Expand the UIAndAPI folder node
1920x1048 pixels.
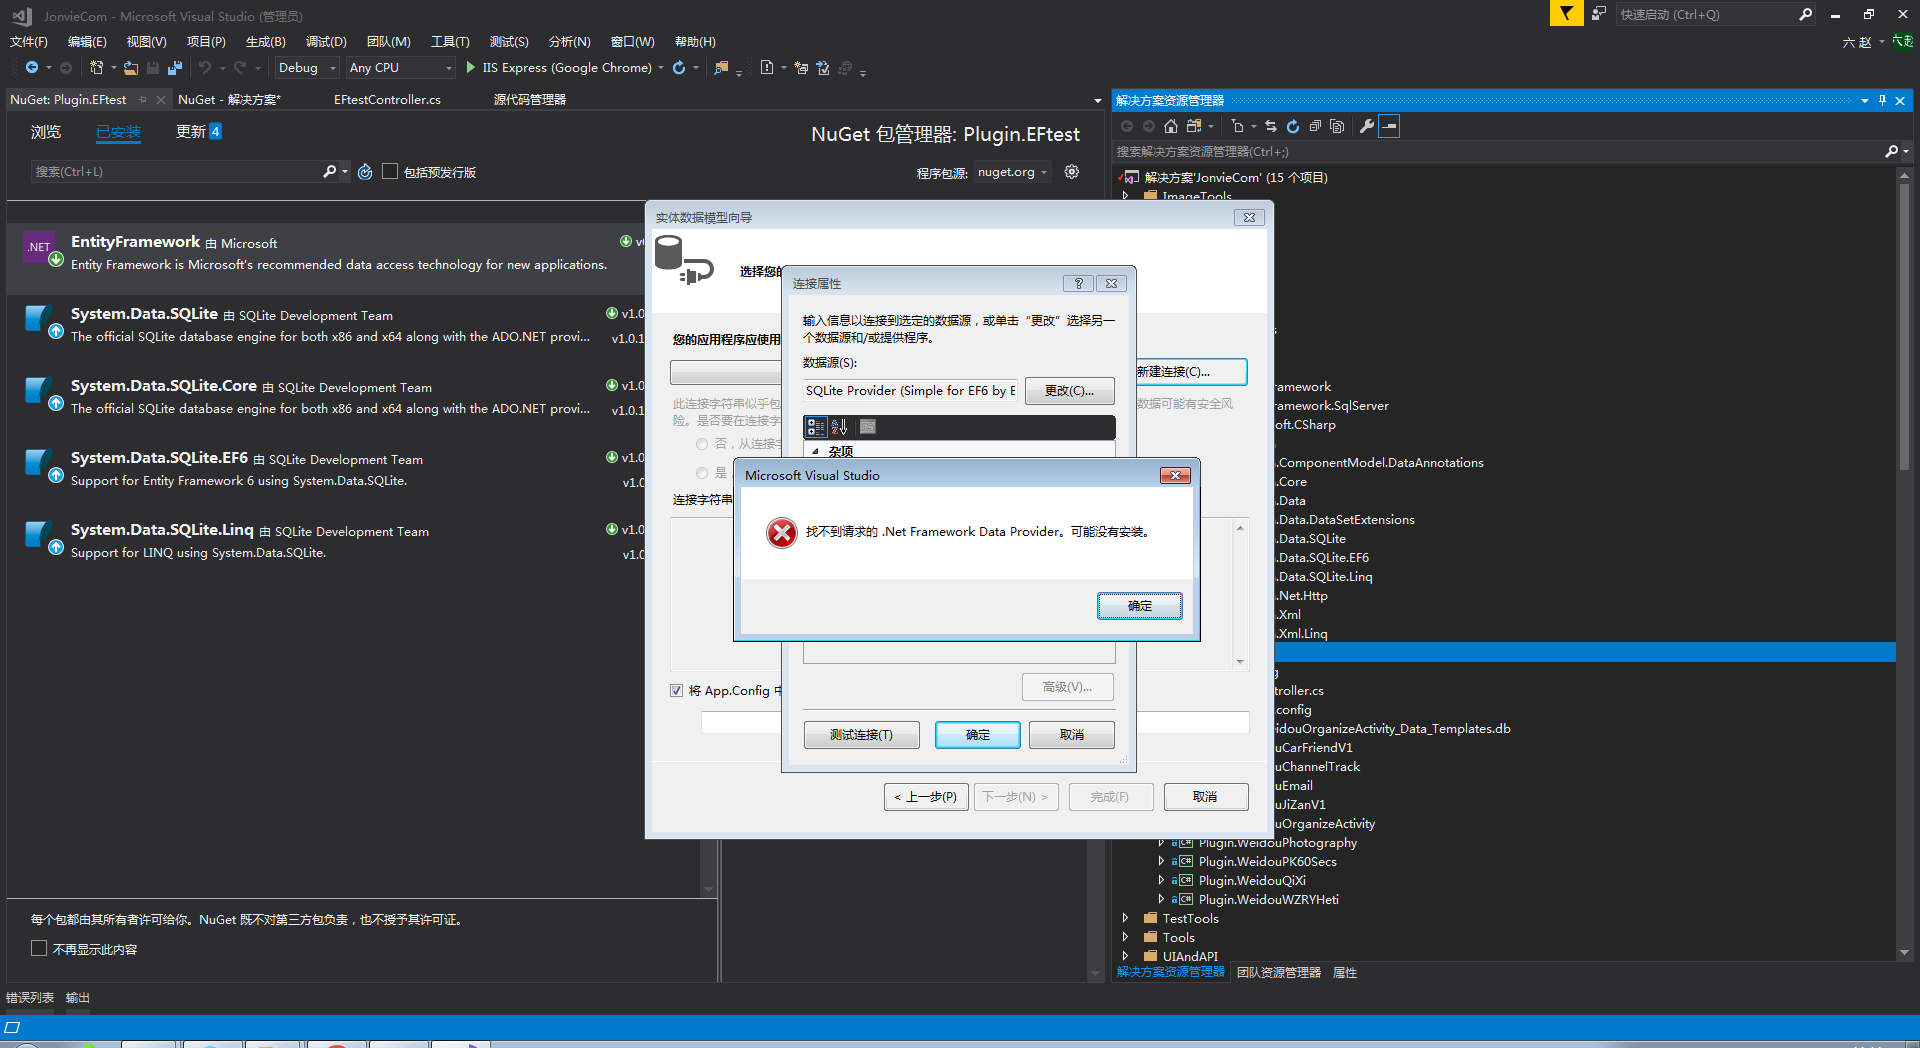point(1126,956)
